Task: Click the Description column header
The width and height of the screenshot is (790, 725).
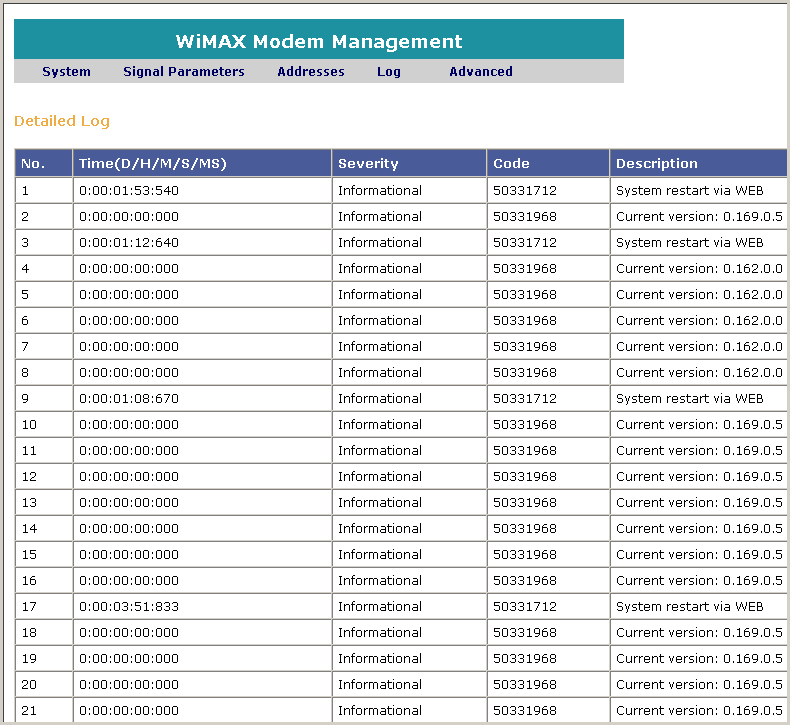Action: 698,163
